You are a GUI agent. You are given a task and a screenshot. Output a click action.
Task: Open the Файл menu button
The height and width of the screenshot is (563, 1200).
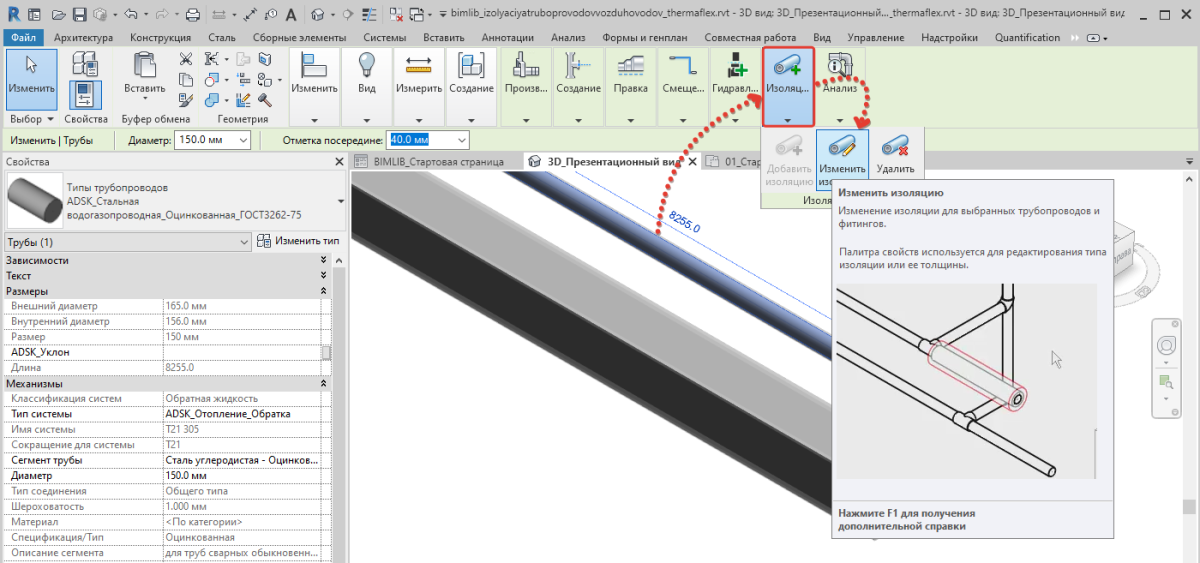[23, 38]
